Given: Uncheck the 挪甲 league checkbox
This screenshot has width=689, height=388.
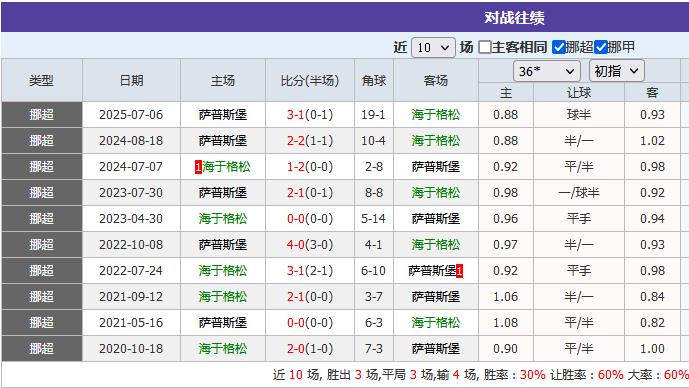Looking at the screenshot, I should 600,47.
